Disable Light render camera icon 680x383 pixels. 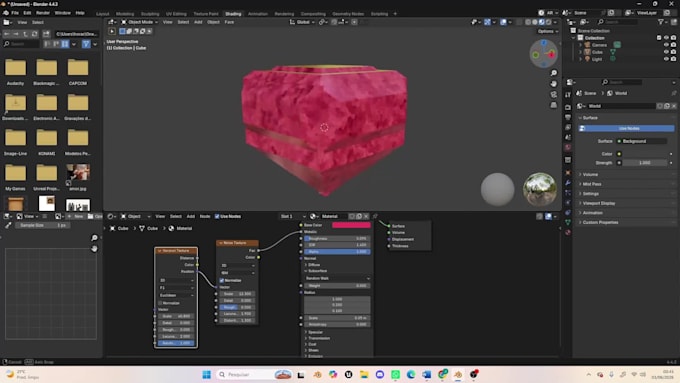pyautogui.click(x=673, y=59)
